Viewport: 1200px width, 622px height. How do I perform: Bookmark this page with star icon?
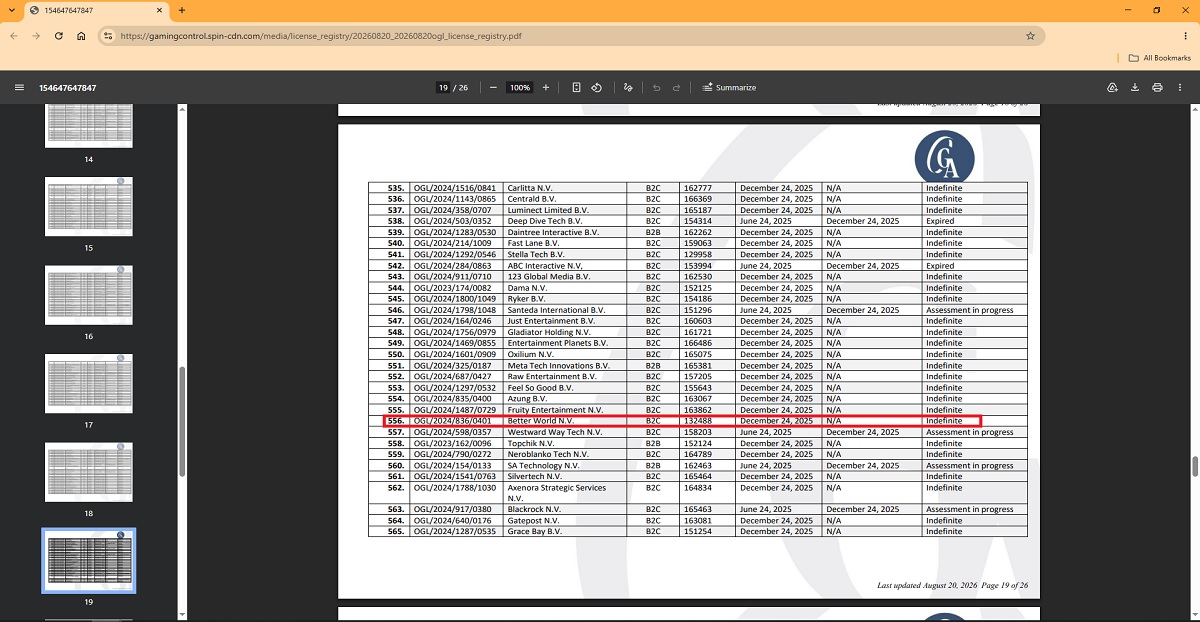coord(1030,35)
